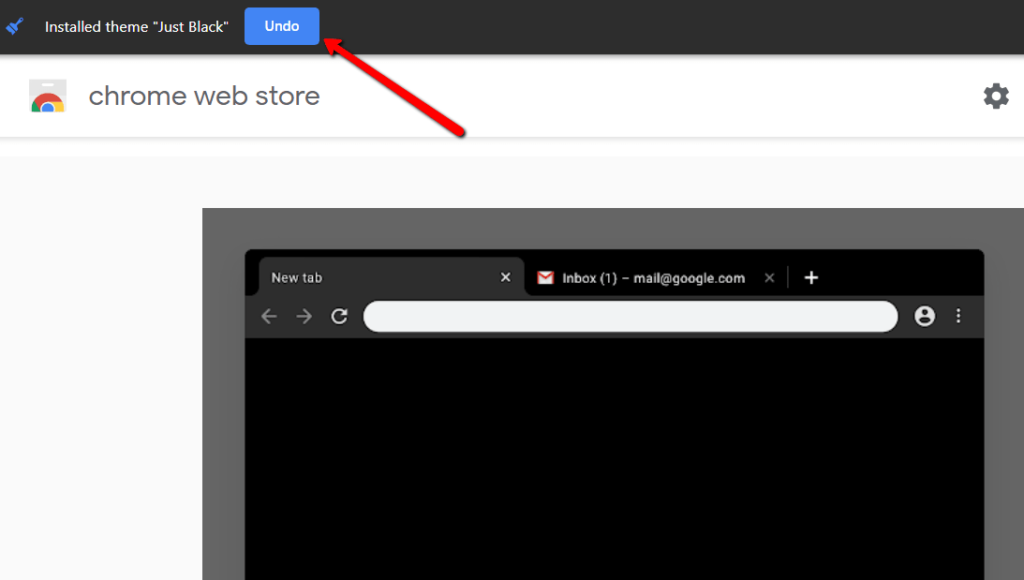Click the Undo button to revert the theme
The width and height of the screenshot is (1024, 580).
pyautogui.click(x=281, y=26)
